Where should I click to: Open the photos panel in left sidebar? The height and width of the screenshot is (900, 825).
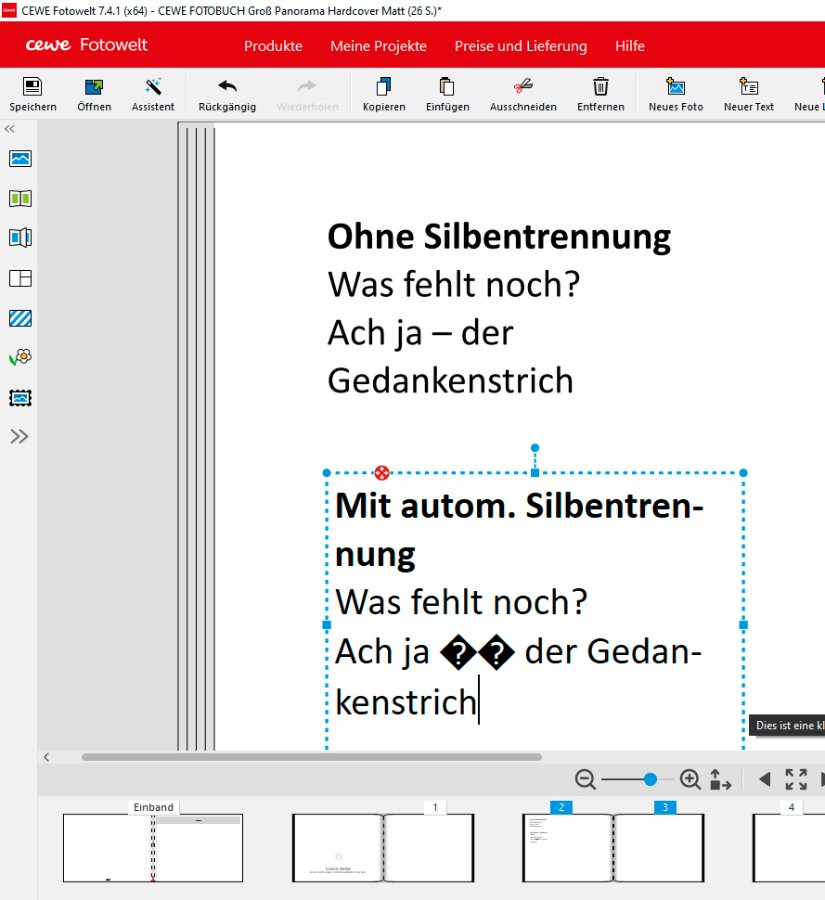pyautogui.click(x=20, y=158)
